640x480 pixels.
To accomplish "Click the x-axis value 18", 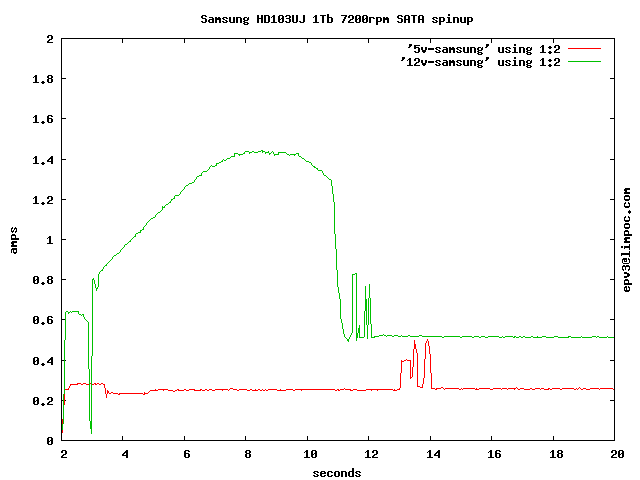I will pyautogui.click(x=556, y=454).
